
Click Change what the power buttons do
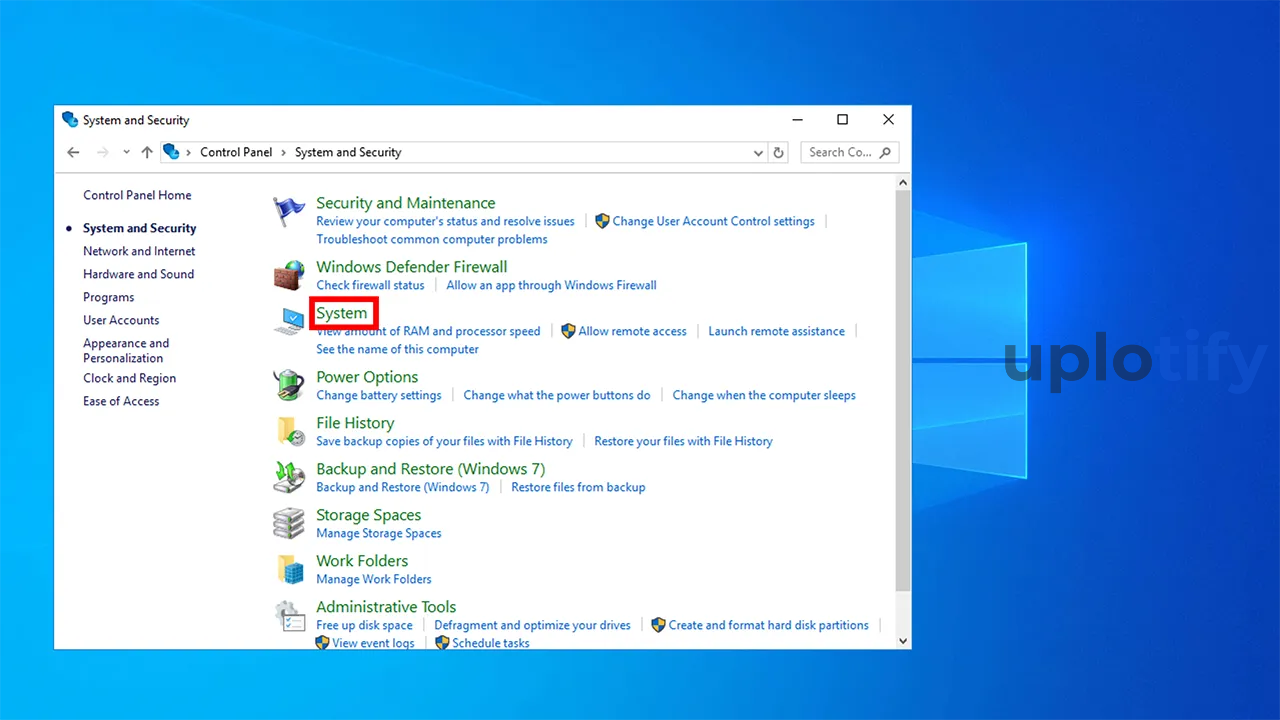click(557, 395)
